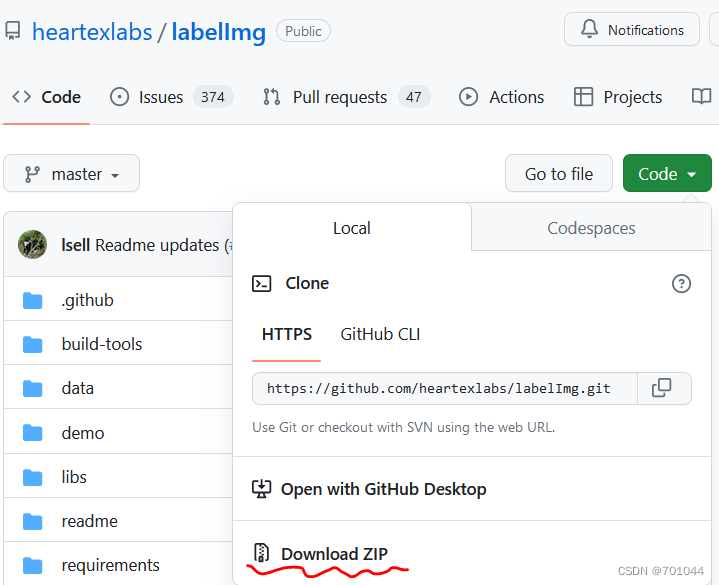This screenshot has height=585, width=719.
Task: Click the folder icon beside .github
Action: coord(33,301)
